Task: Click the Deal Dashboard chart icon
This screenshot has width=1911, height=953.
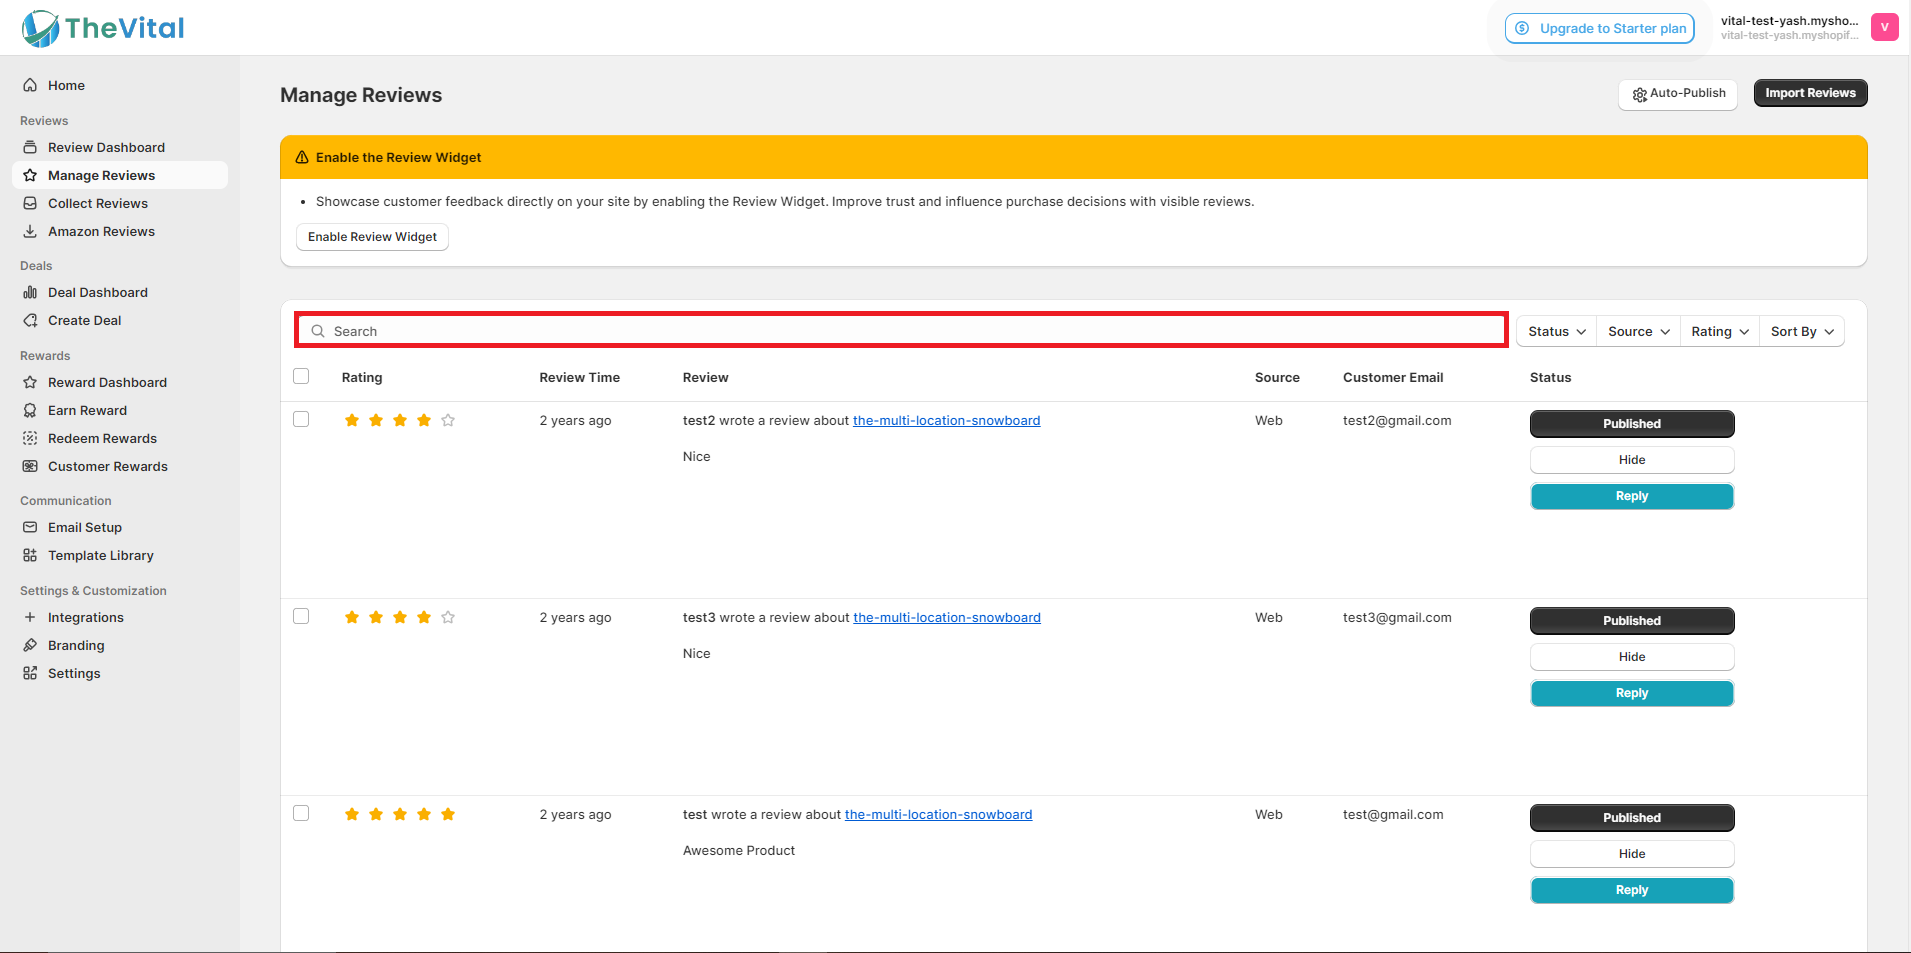Action: click(30, 292)
